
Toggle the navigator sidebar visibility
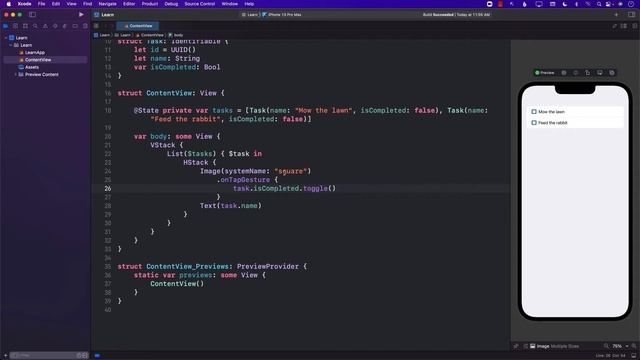point(32,14)
